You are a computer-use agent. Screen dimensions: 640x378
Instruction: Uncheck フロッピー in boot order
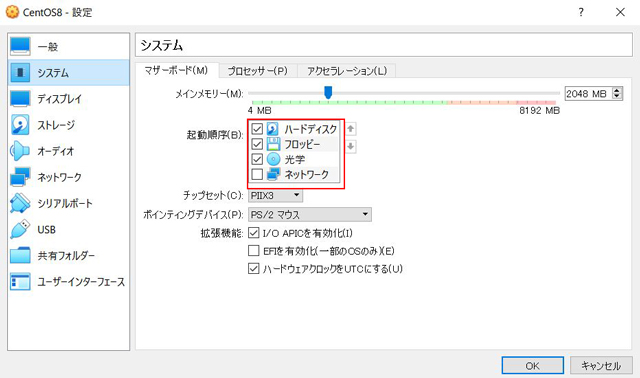257,144
